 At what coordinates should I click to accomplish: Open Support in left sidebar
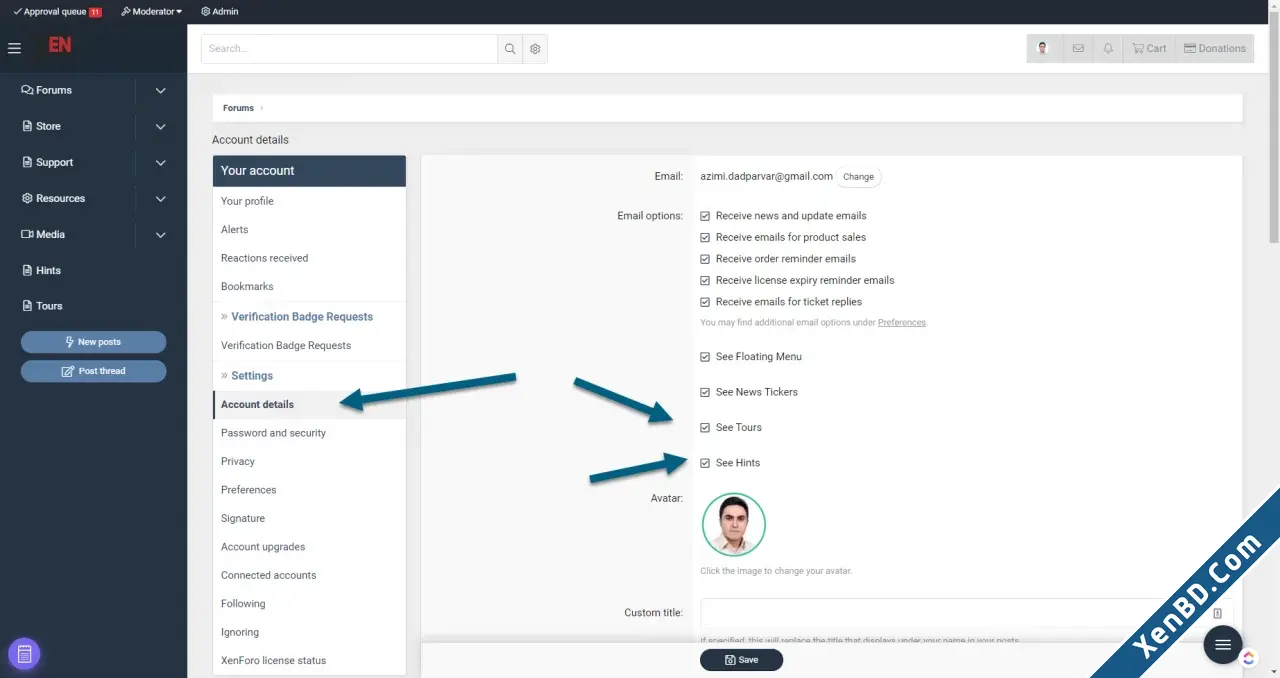click(x=48, y=162)
